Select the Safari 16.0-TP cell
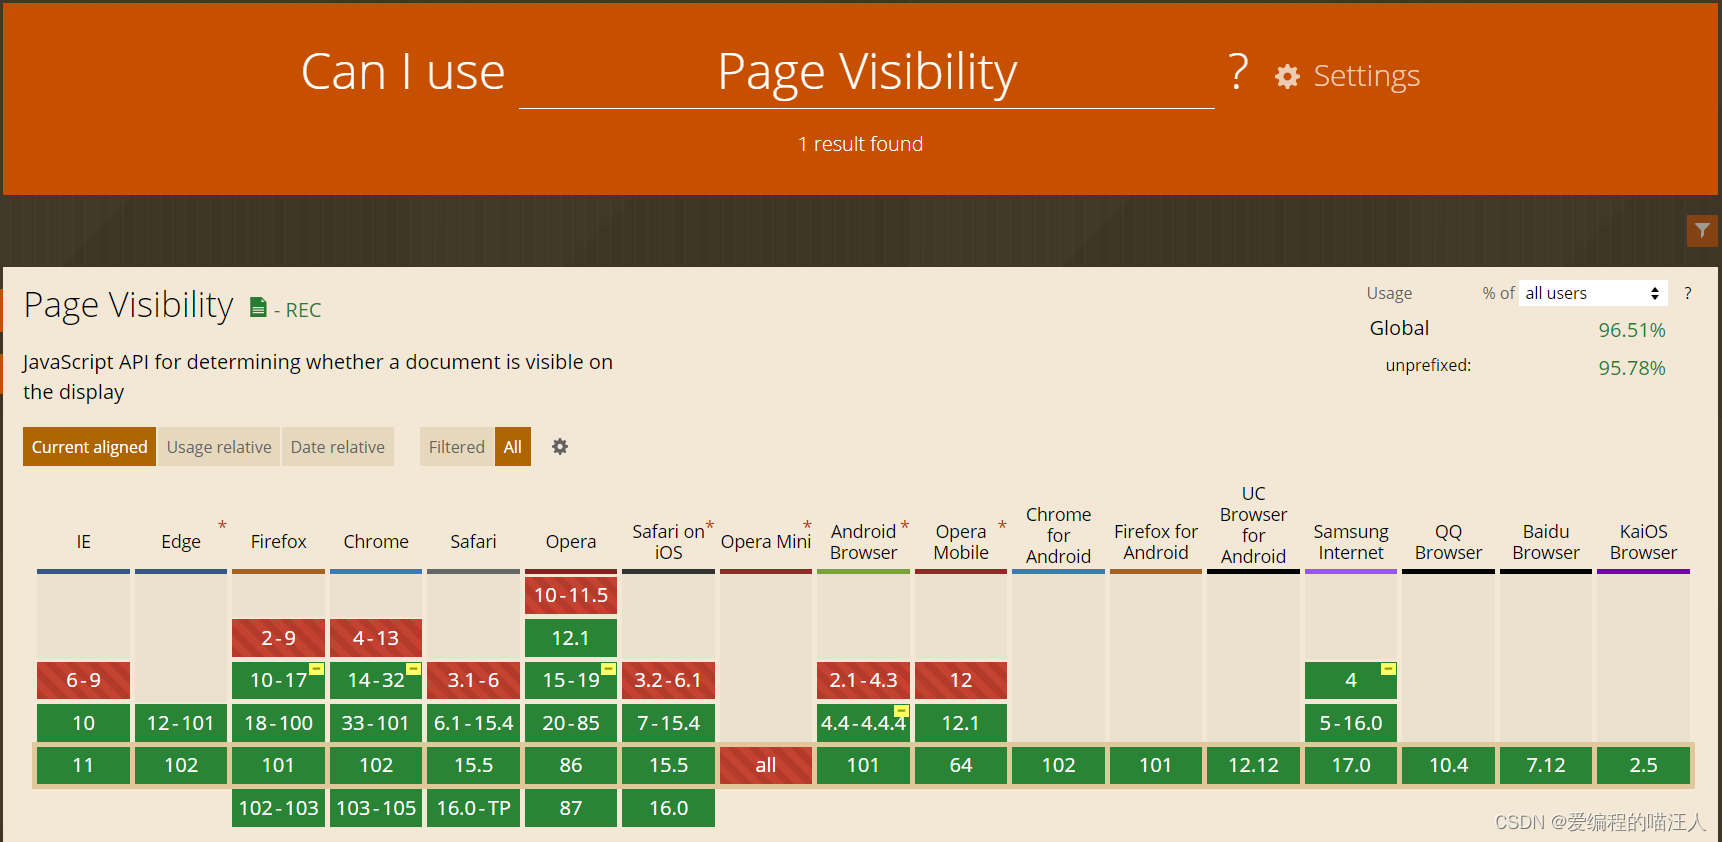Viewport: 1722px width, 842px height. (473, 808)
